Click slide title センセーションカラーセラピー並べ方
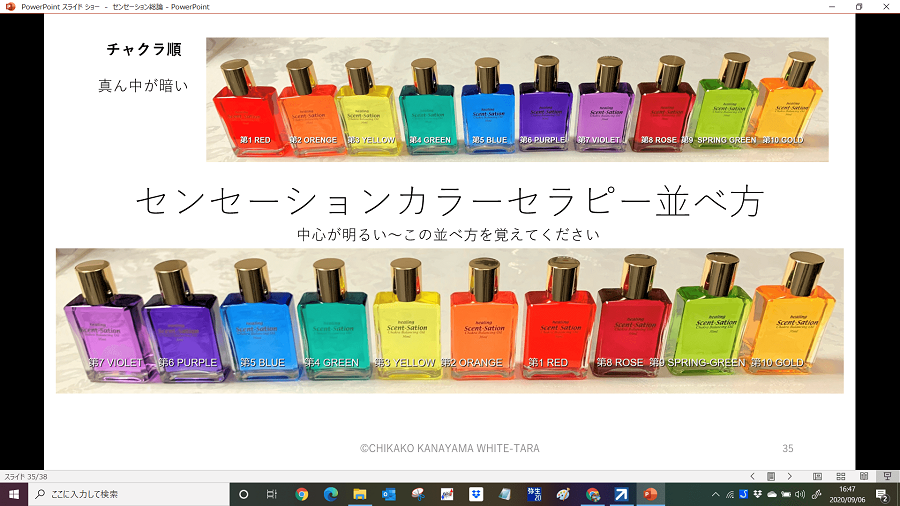The height and width of the screenshot is (506, 900). coord(449,201)
